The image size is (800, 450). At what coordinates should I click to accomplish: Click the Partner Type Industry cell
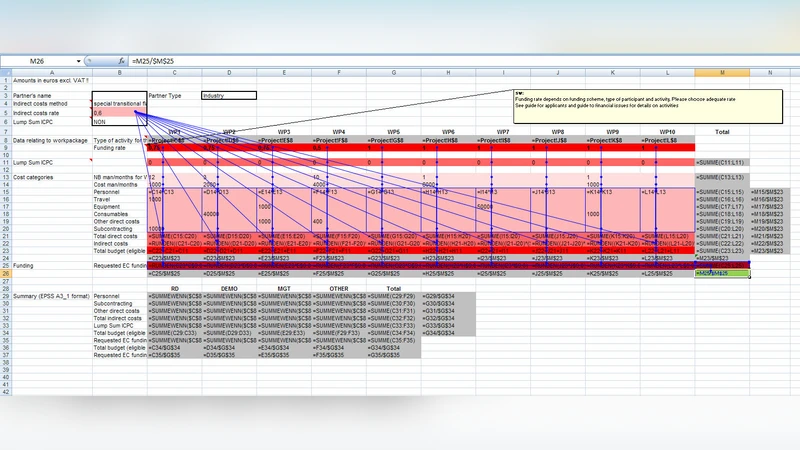(x=228, y=96)
